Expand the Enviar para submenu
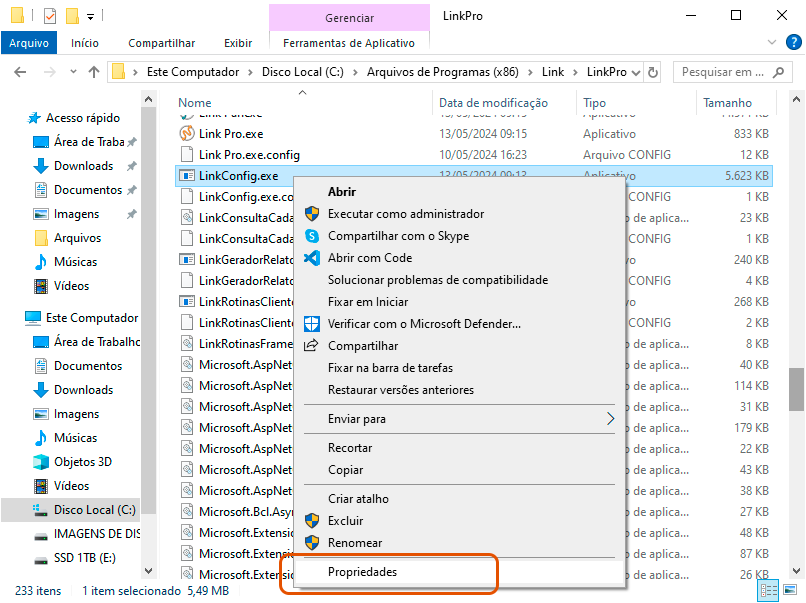Image resolution: width=806 pixels, height=603 pixels. pyautogui.click(x=610, y=419)
